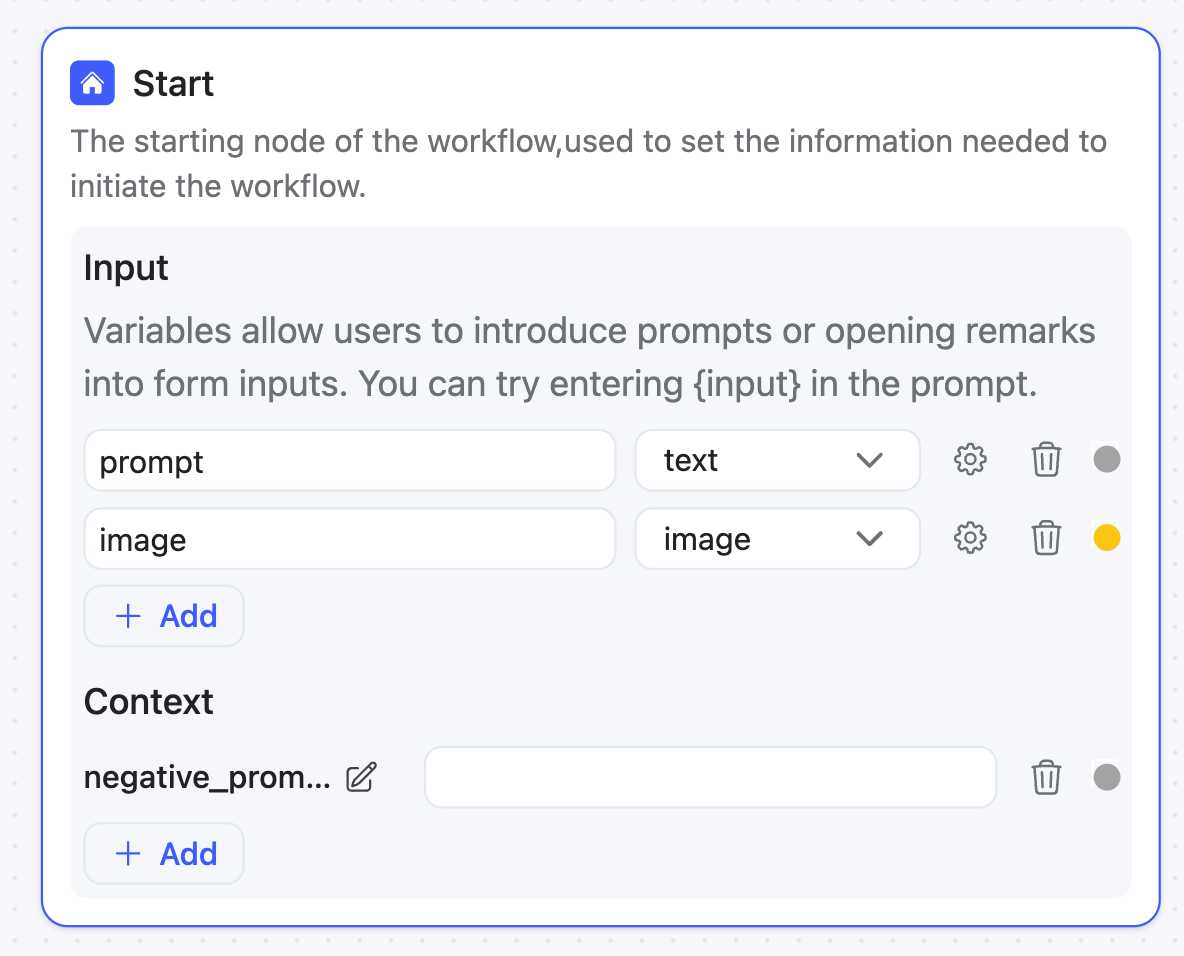This screenshot has height=956, width=1184.
Task: Delete the prompt variable with its trash icon
Action: (1046, 460)
